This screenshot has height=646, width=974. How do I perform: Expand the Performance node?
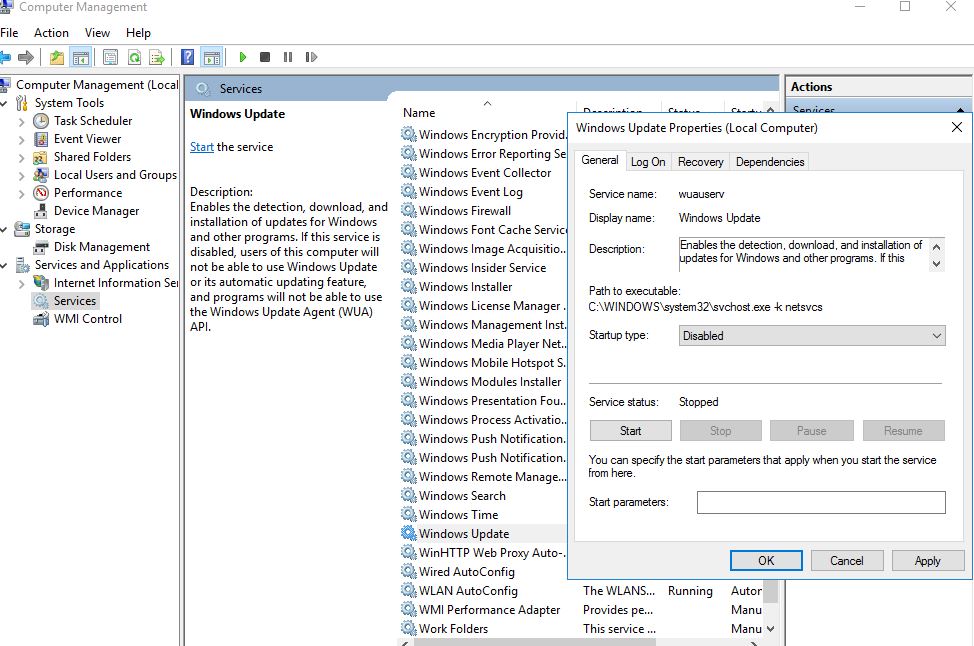click(x=22, y=194)
